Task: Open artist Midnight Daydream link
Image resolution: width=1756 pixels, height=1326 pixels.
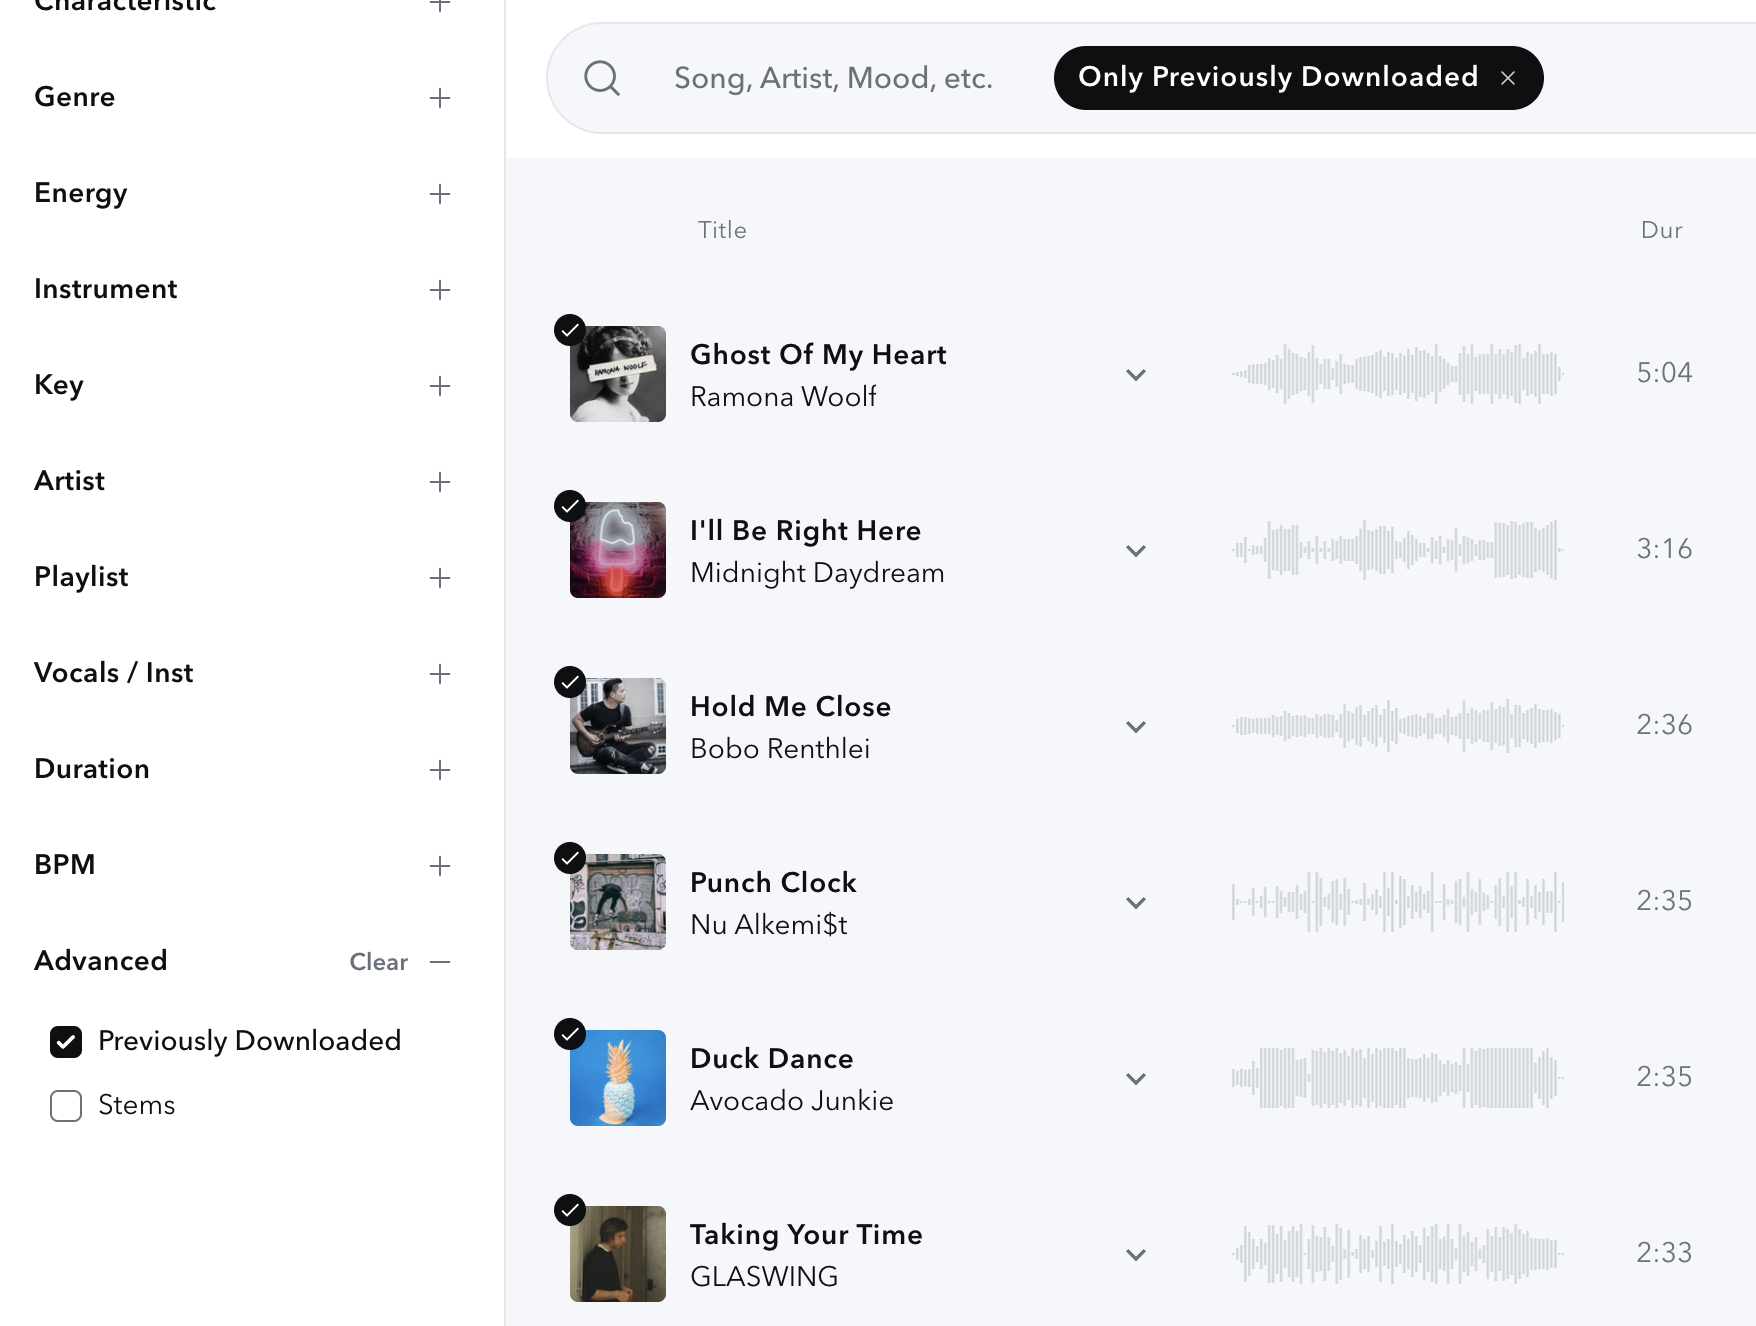Action: 817,573
